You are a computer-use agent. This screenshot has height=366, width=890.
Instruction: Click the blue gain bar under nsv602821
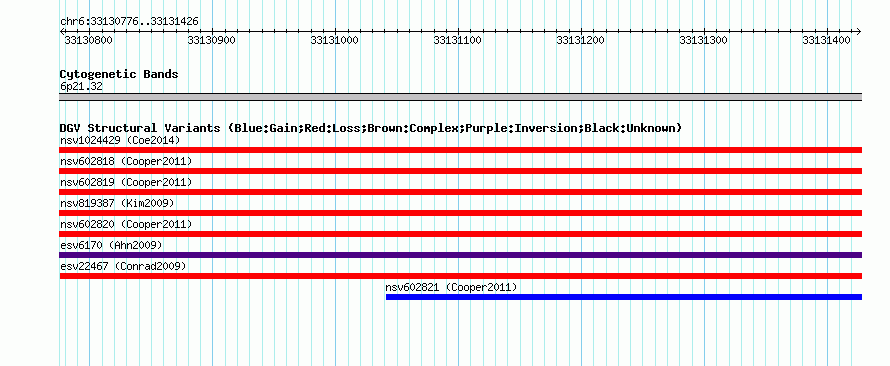coord(624,297)
